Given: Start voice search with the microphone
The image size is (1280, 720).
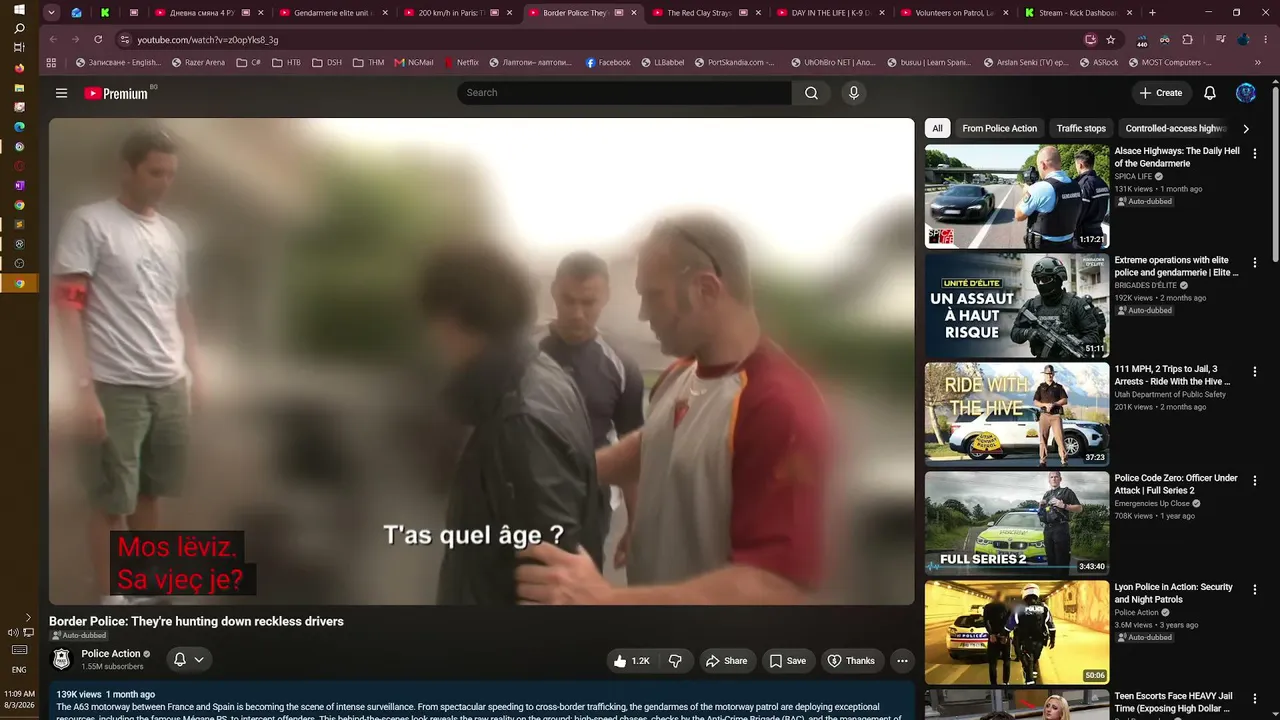Looking at the screenshot, I should [x=853, y=93].
